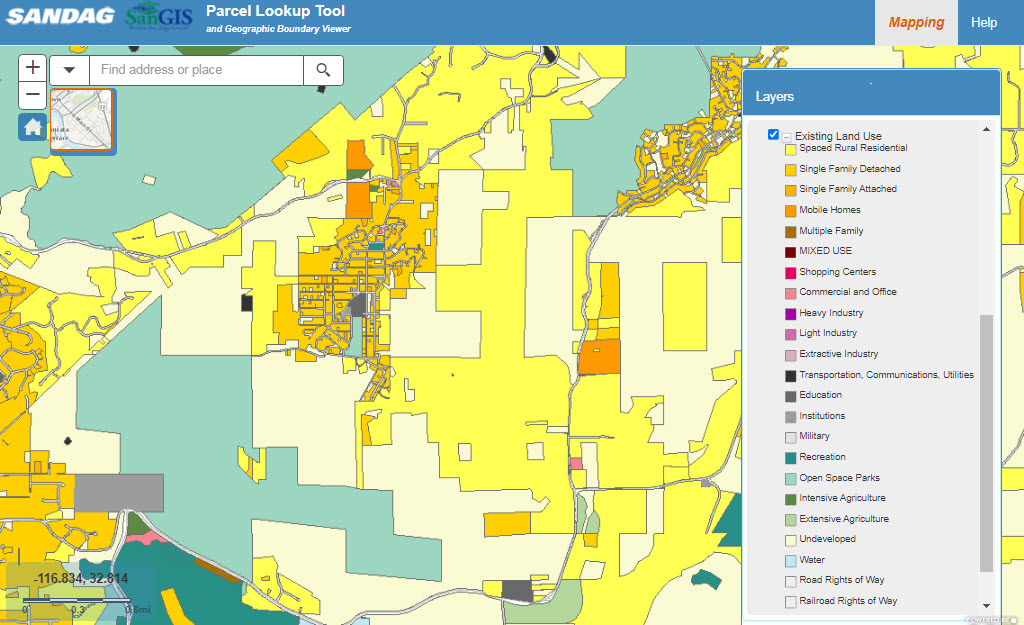Viewport: 1024px width, 625px height.
Task: Click the Layers panel header
Action: click(x=870, y=97)
